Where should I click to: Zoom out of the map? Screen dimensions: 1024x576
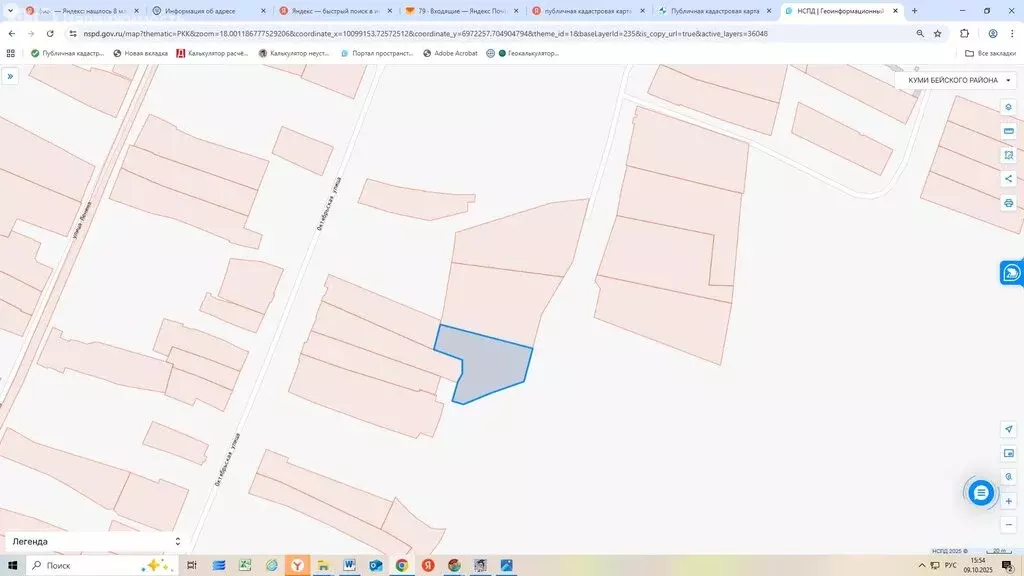click(x=1008, y=524)
